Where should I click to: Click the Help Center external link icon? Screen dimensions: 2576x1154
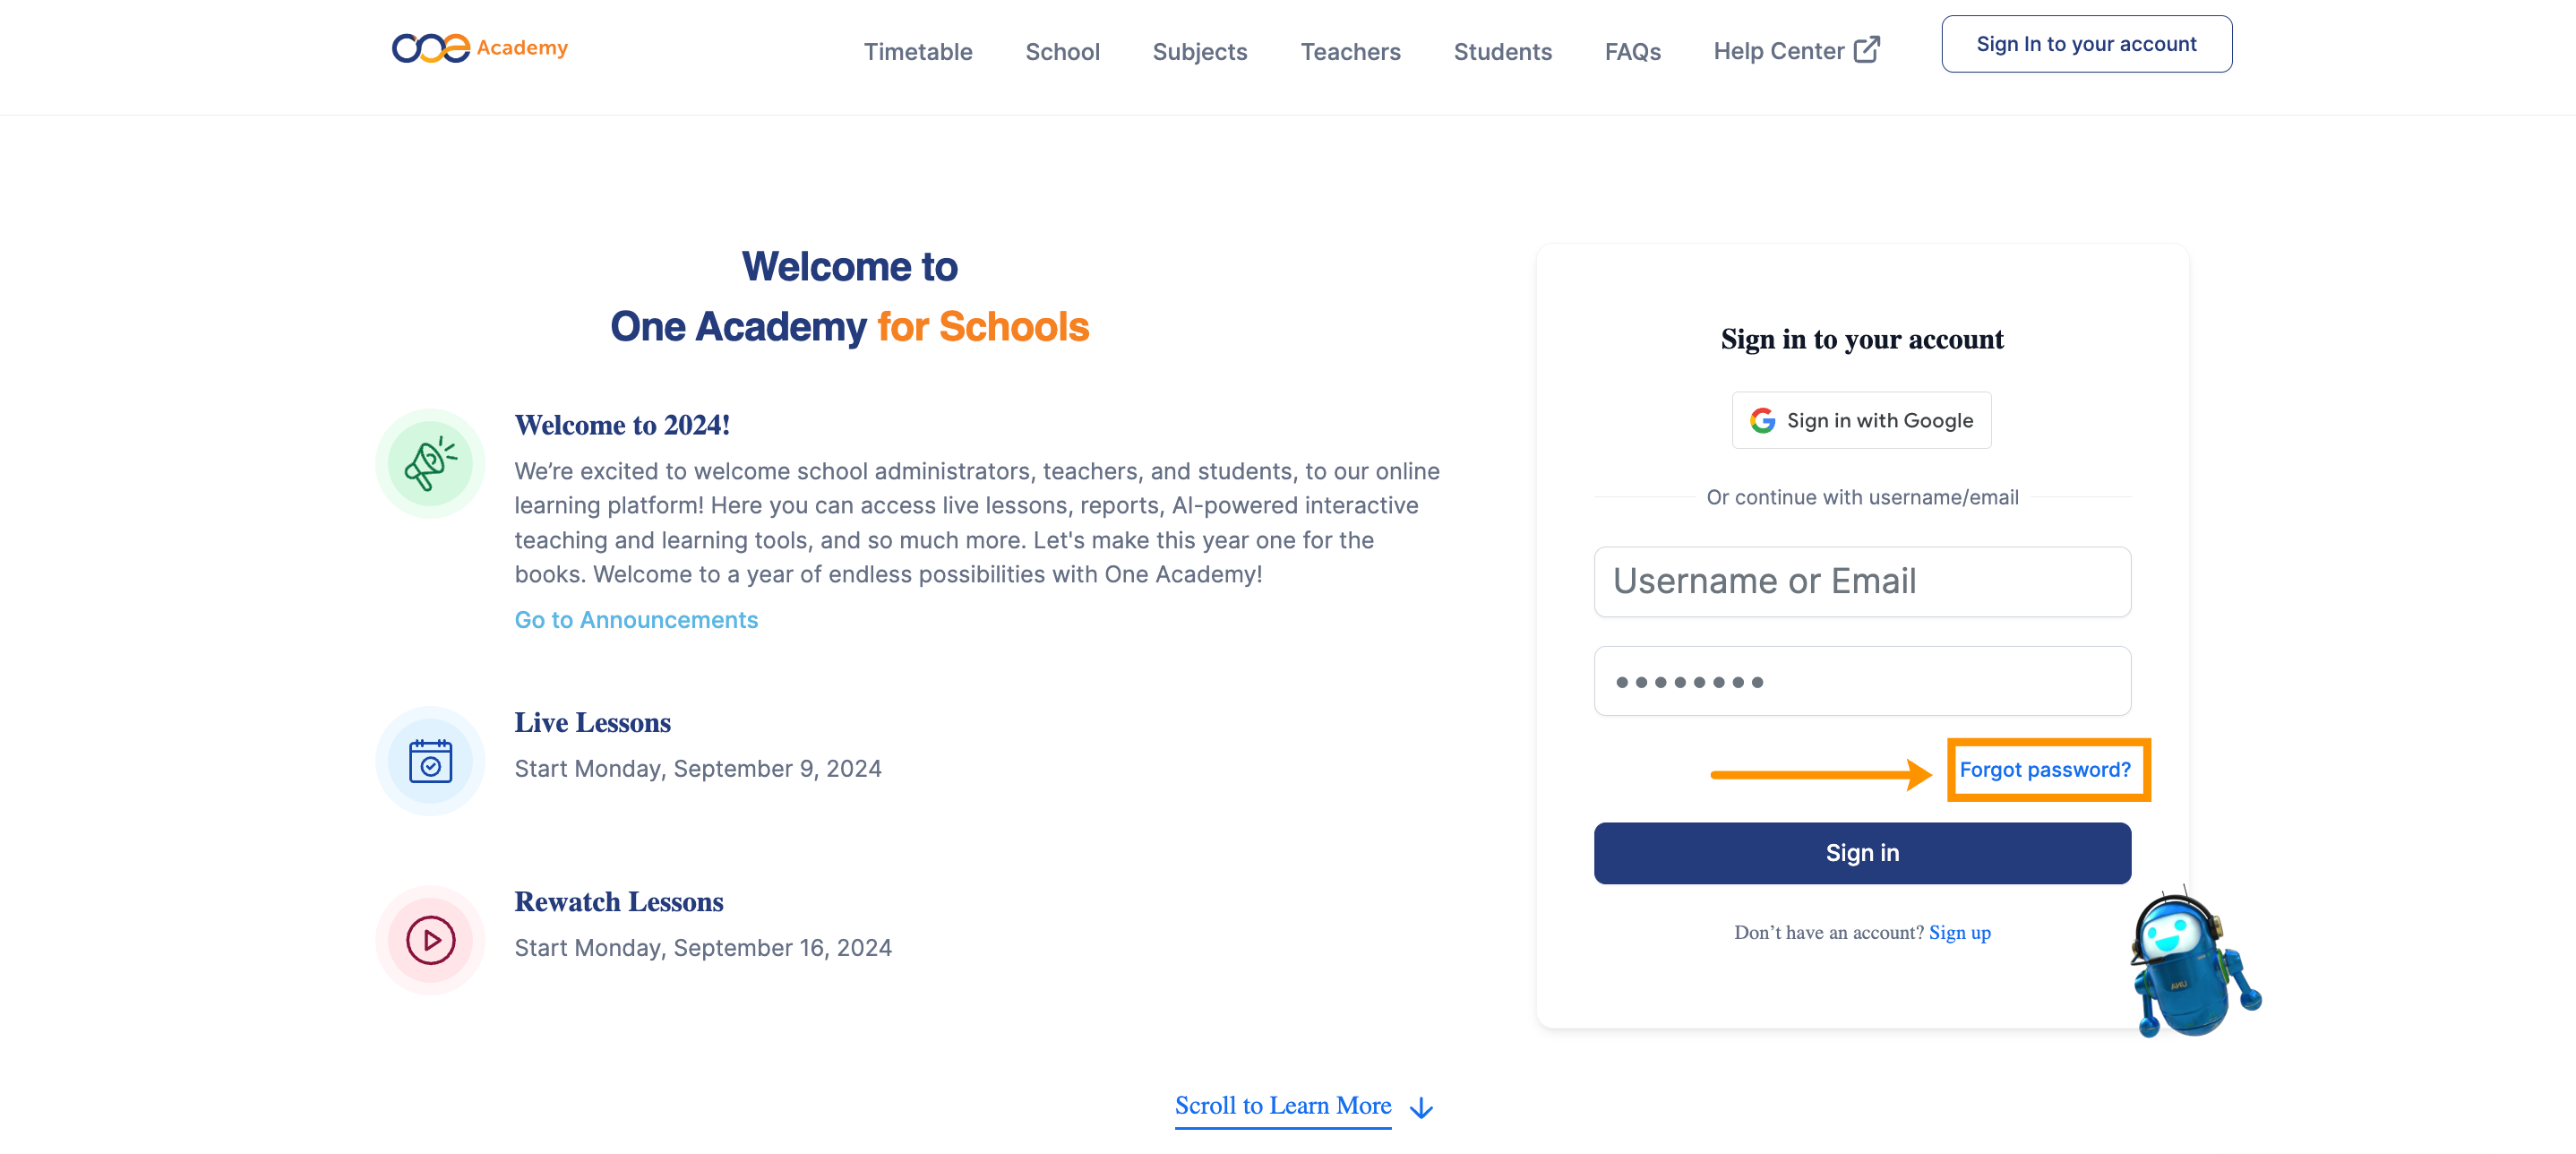pos(1866,50)
